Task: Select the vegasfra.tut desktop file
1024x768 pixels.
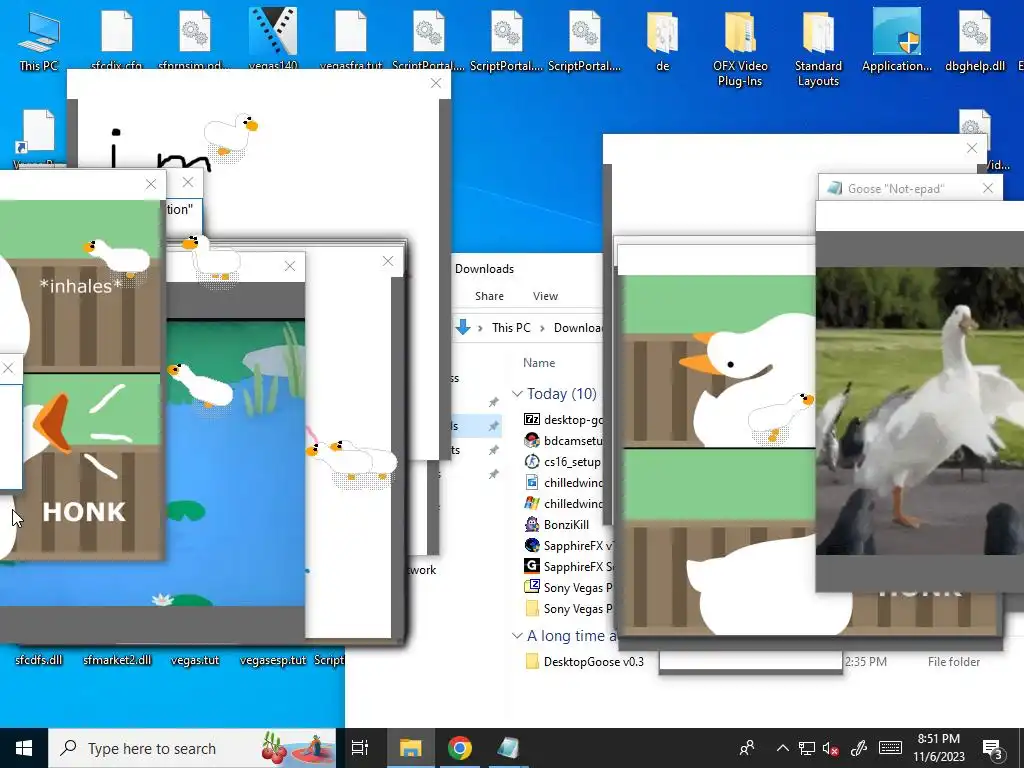Action: (351, 38)
